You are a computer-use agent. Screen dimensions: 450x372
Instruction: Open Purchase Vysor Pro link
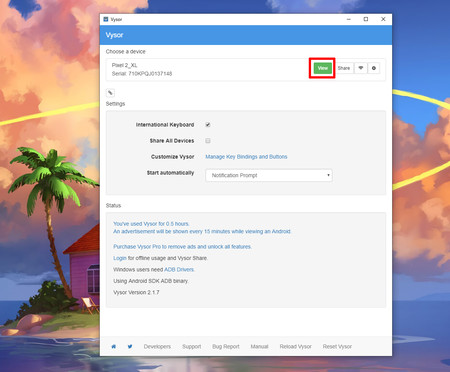[x=182, y=247]
